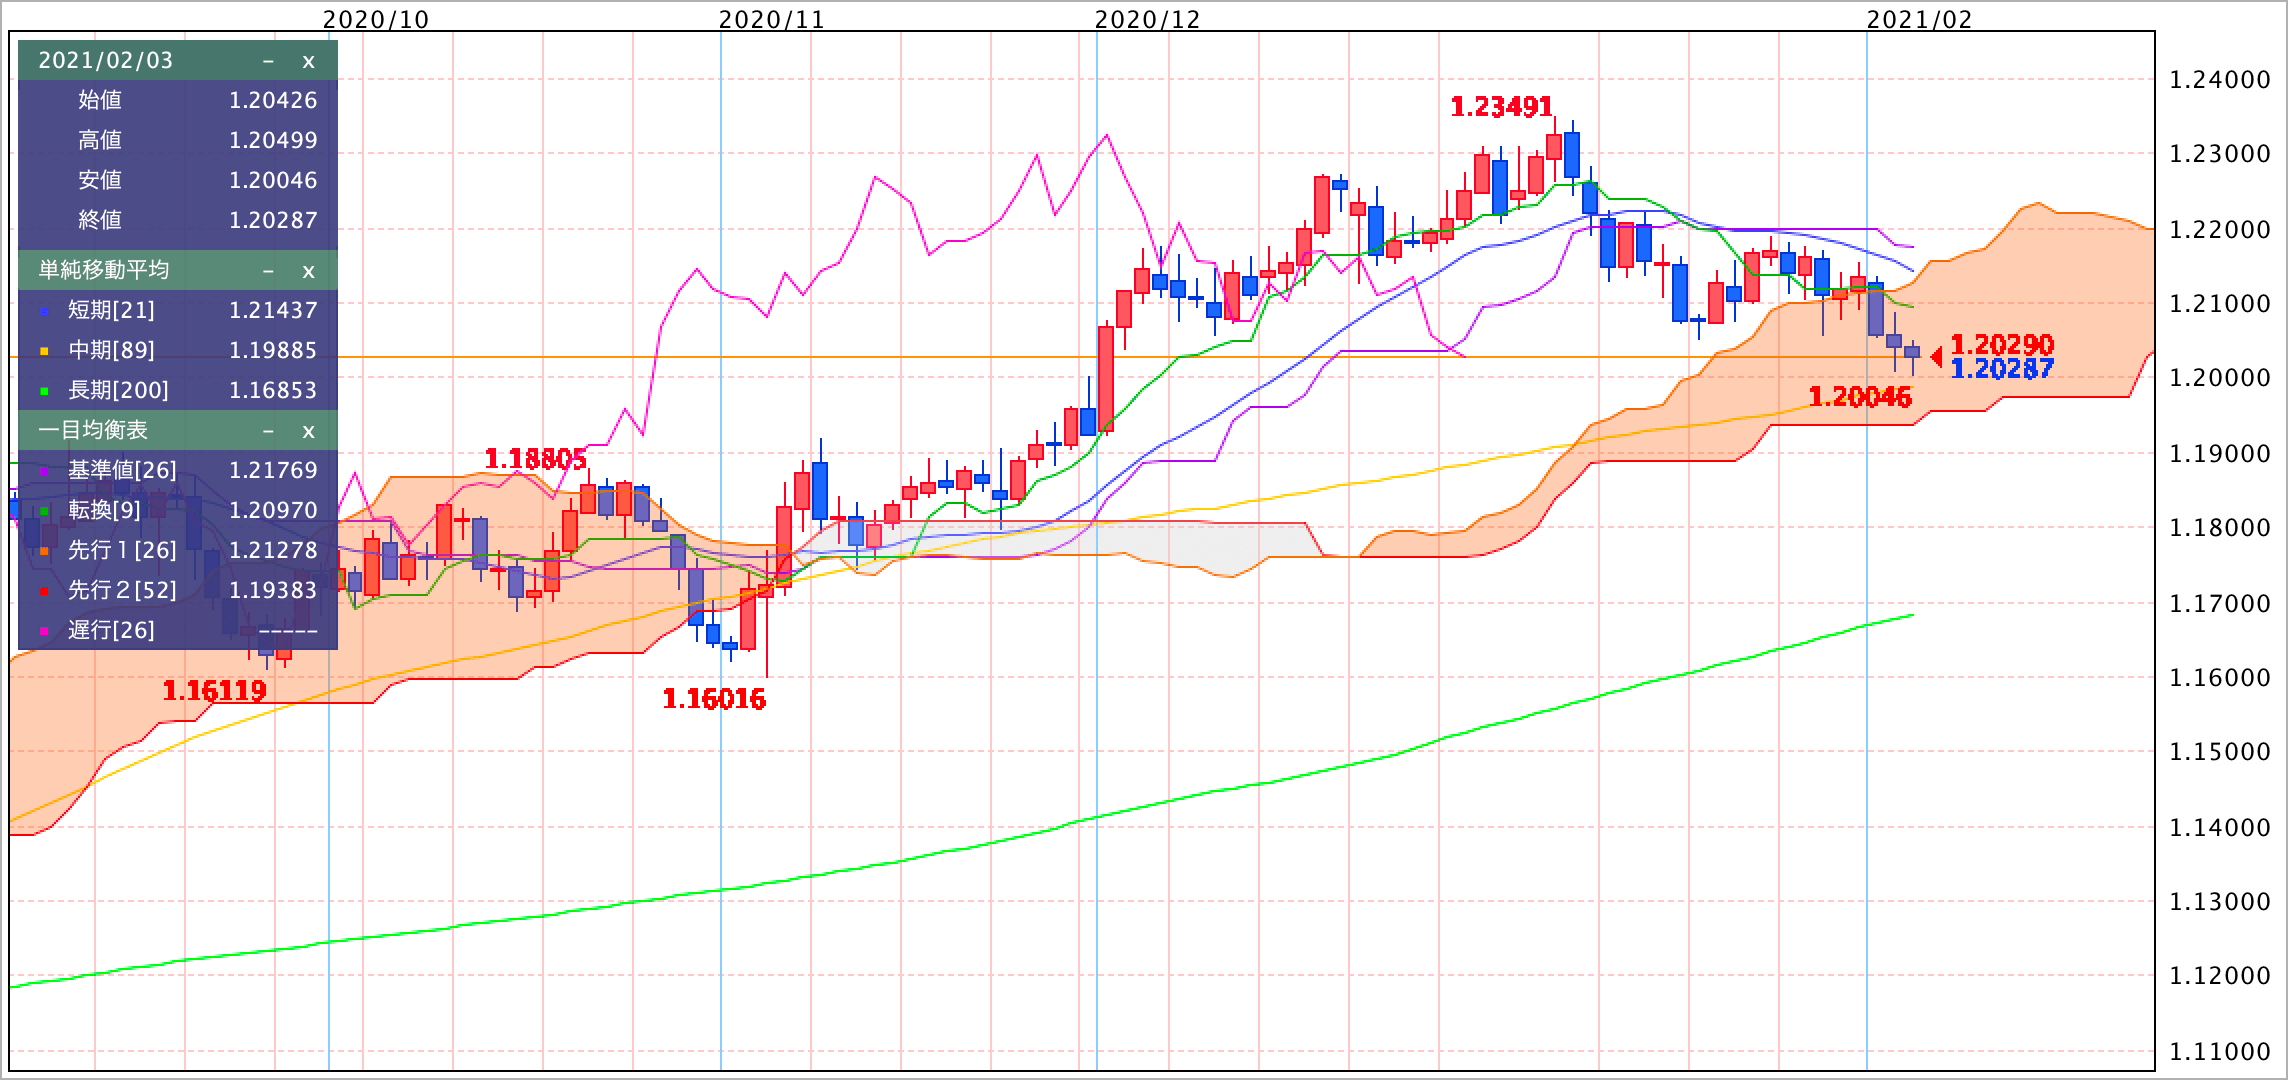Click the 1.11000 price axis label
This screenshot has width=2288, height=1080.
(x=2220, y=1051)
